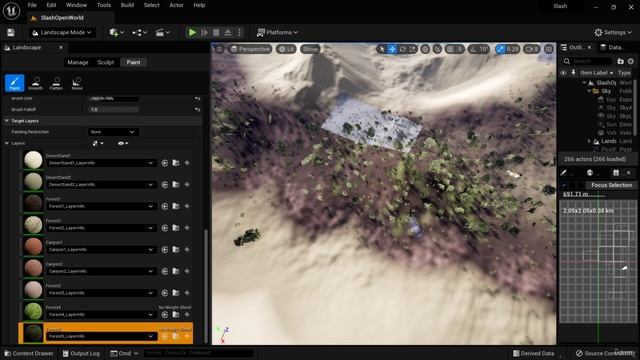Open the Build menu
Viewport: 640px width, 360px height.
tap(127, 5)
